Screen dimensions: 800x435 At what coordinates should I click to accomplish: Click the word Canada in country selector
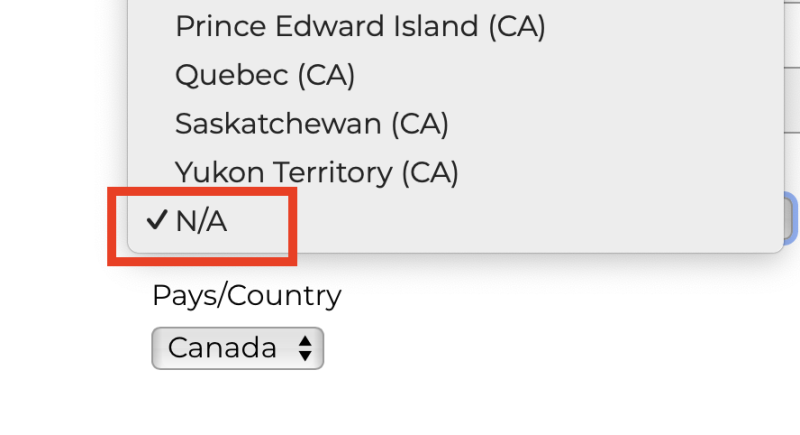tap(222, 349)
